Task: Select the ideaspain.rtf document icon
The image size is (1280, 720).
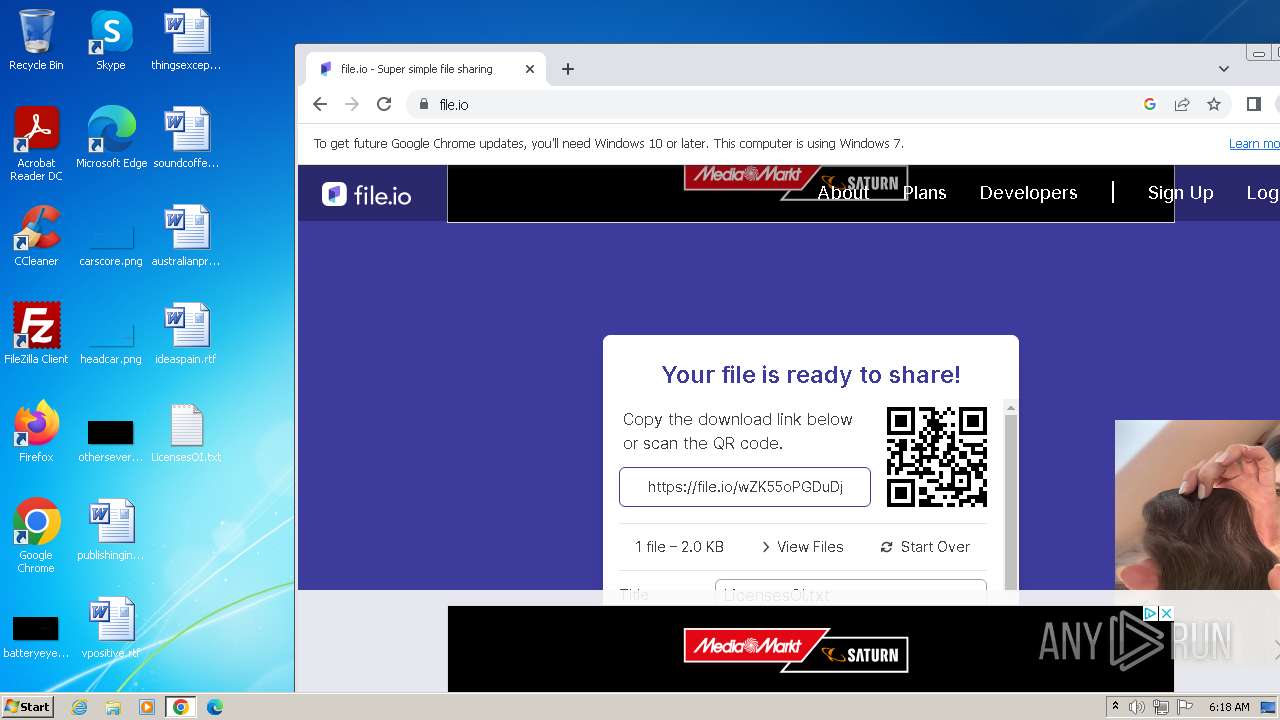Action: pyautogui.click(x=186, y=334)
